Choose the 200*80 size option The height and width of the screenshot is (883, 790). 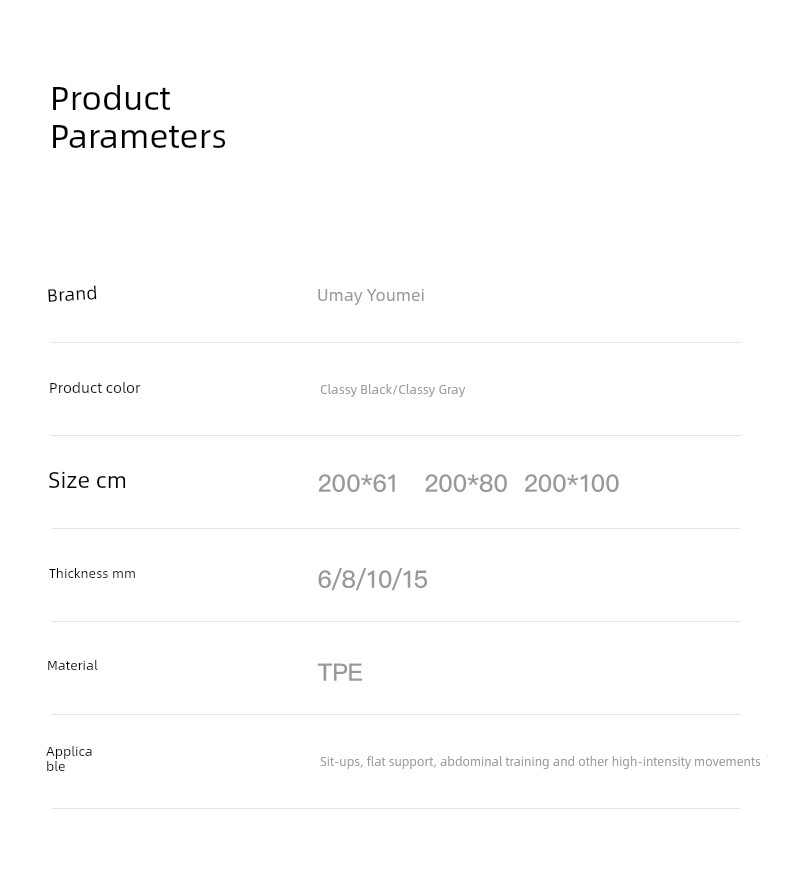tap(466, 483)
